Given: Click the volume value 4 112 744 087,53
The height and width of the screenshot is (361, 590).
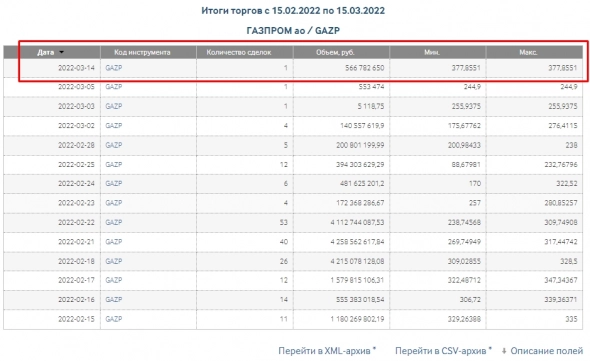Looking at the screenshot, I should [x=357, y=222].
